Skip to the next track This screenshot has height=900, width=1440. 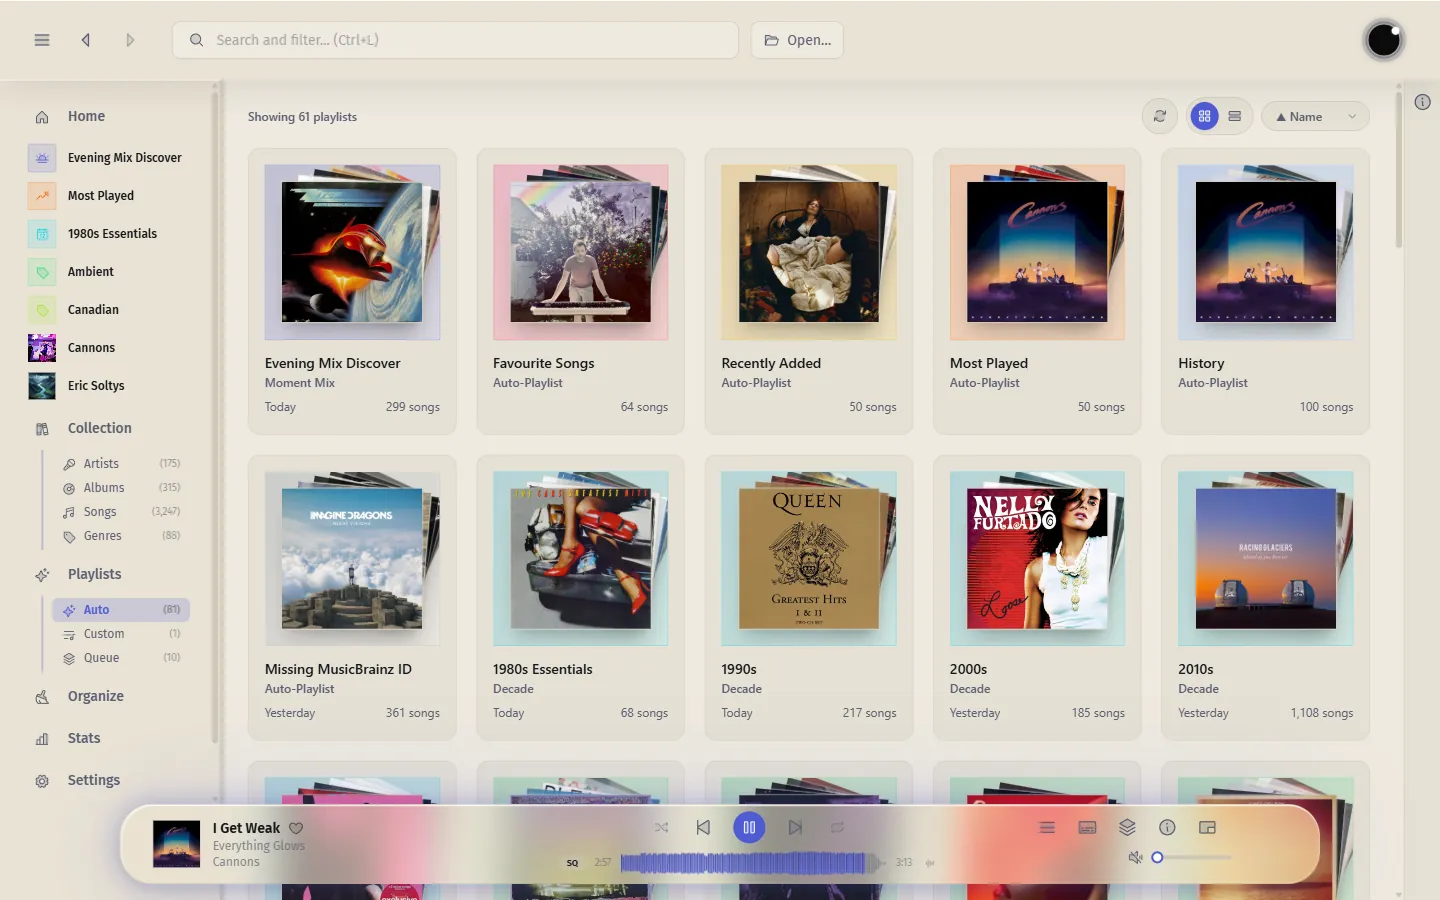pyautogui.click(x=795, y=828)
